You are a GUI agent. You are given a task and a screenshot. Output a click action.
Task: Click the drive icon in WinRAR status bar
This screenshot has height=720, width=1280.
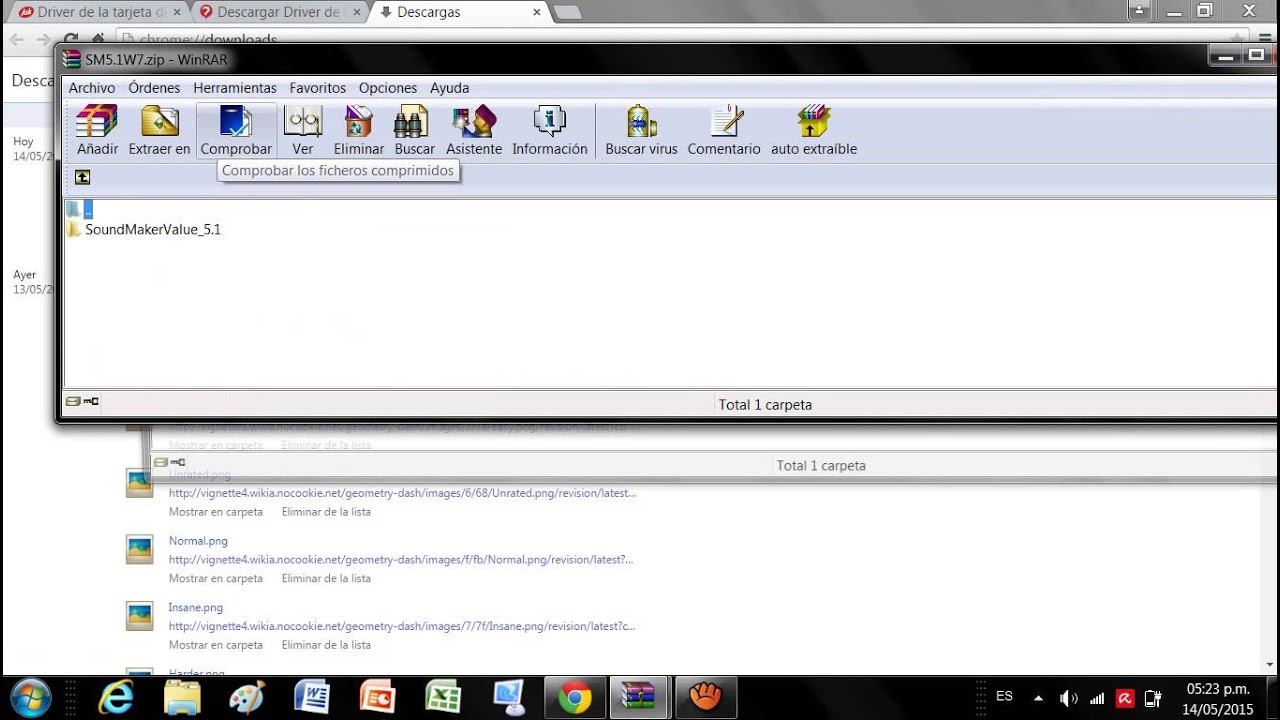tap(72, 401)
